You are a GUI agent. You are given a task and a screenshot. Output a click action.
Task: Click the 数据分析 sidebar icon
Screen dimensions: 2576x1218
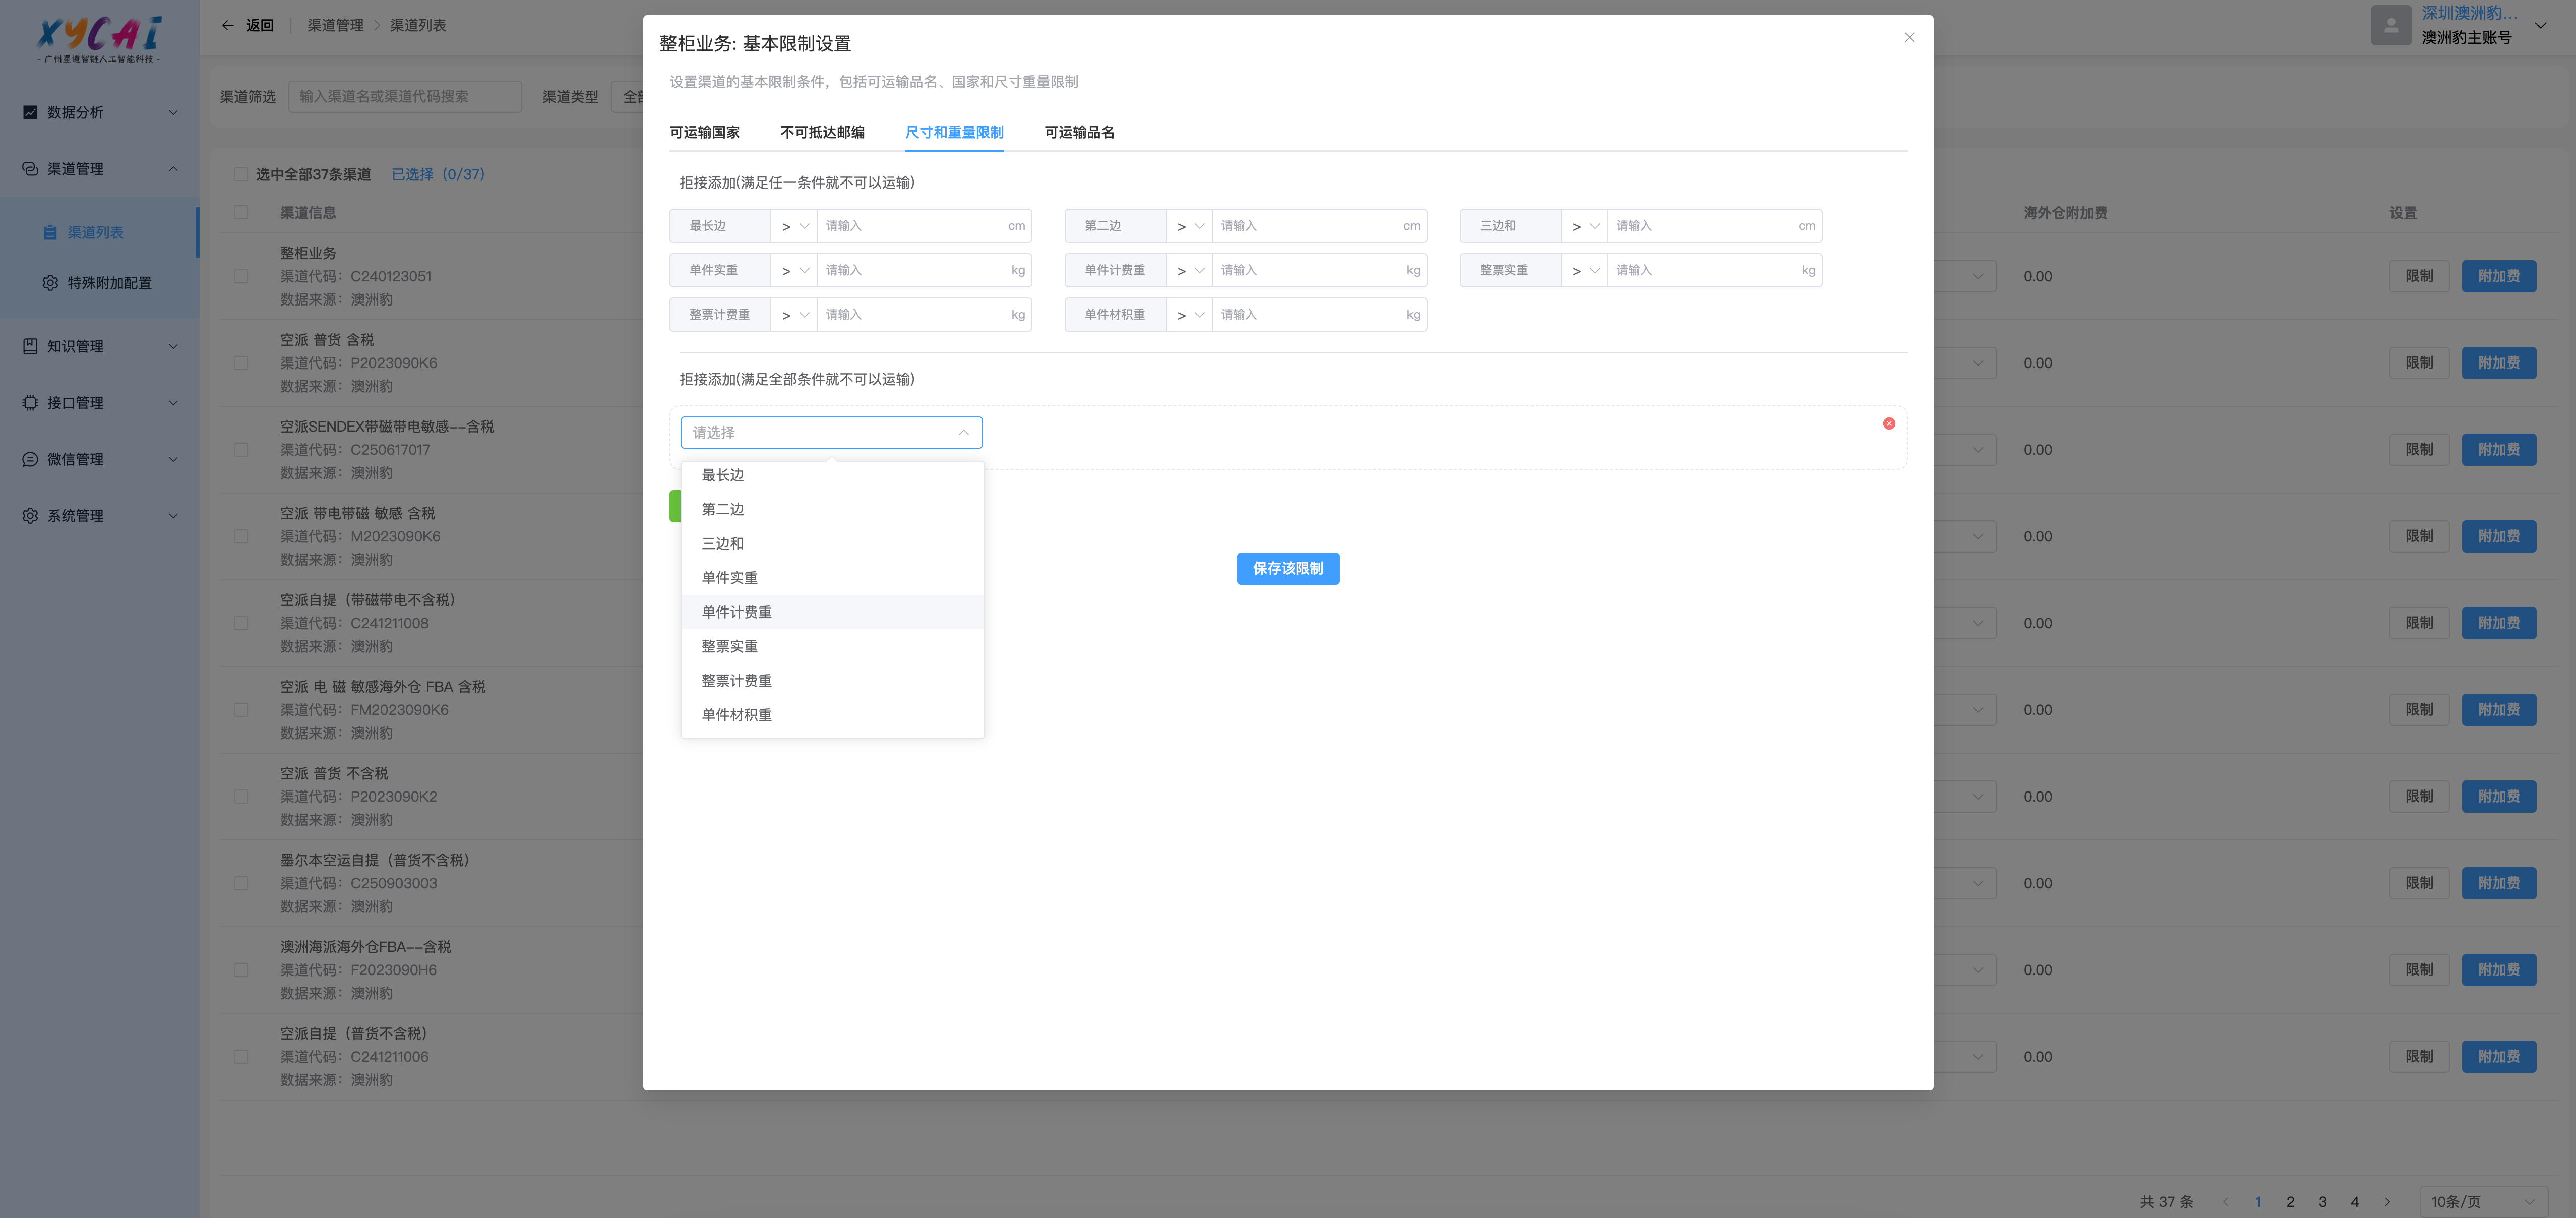tap(30, 112)
